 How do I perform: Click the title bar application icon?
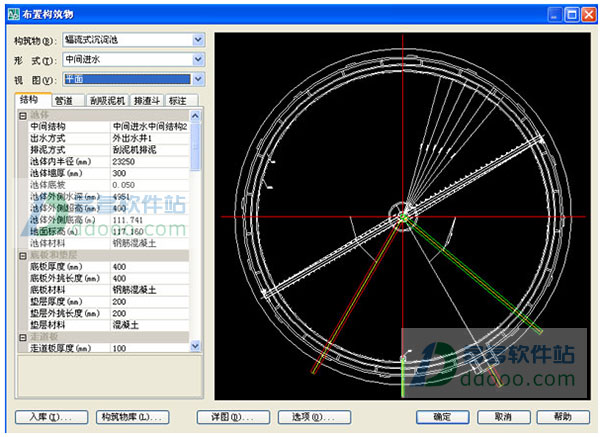[x=13, y=14]
